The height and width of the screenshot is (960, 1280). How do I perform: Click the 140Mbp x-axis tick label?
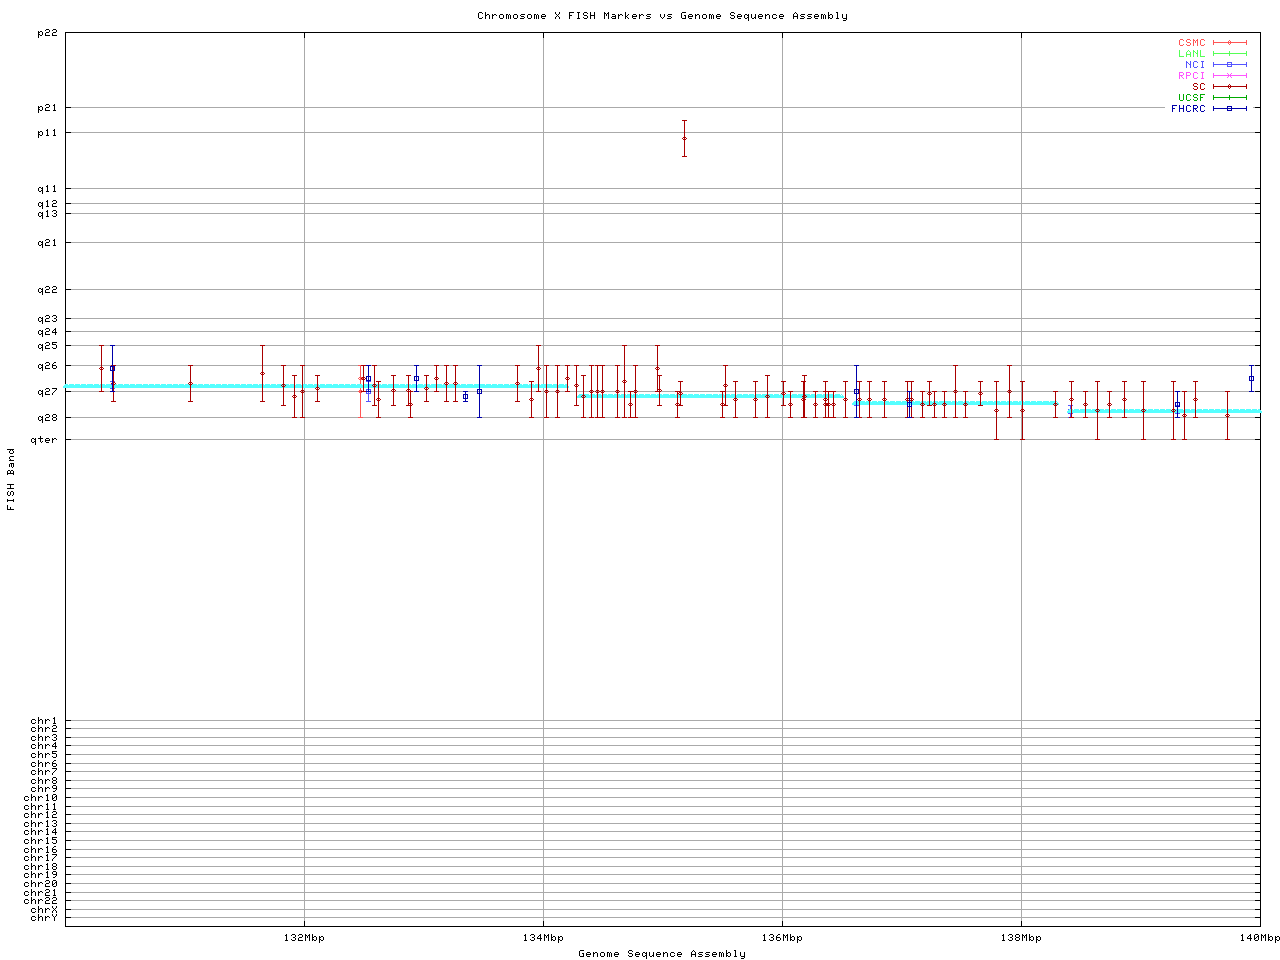click(1259, 938)
